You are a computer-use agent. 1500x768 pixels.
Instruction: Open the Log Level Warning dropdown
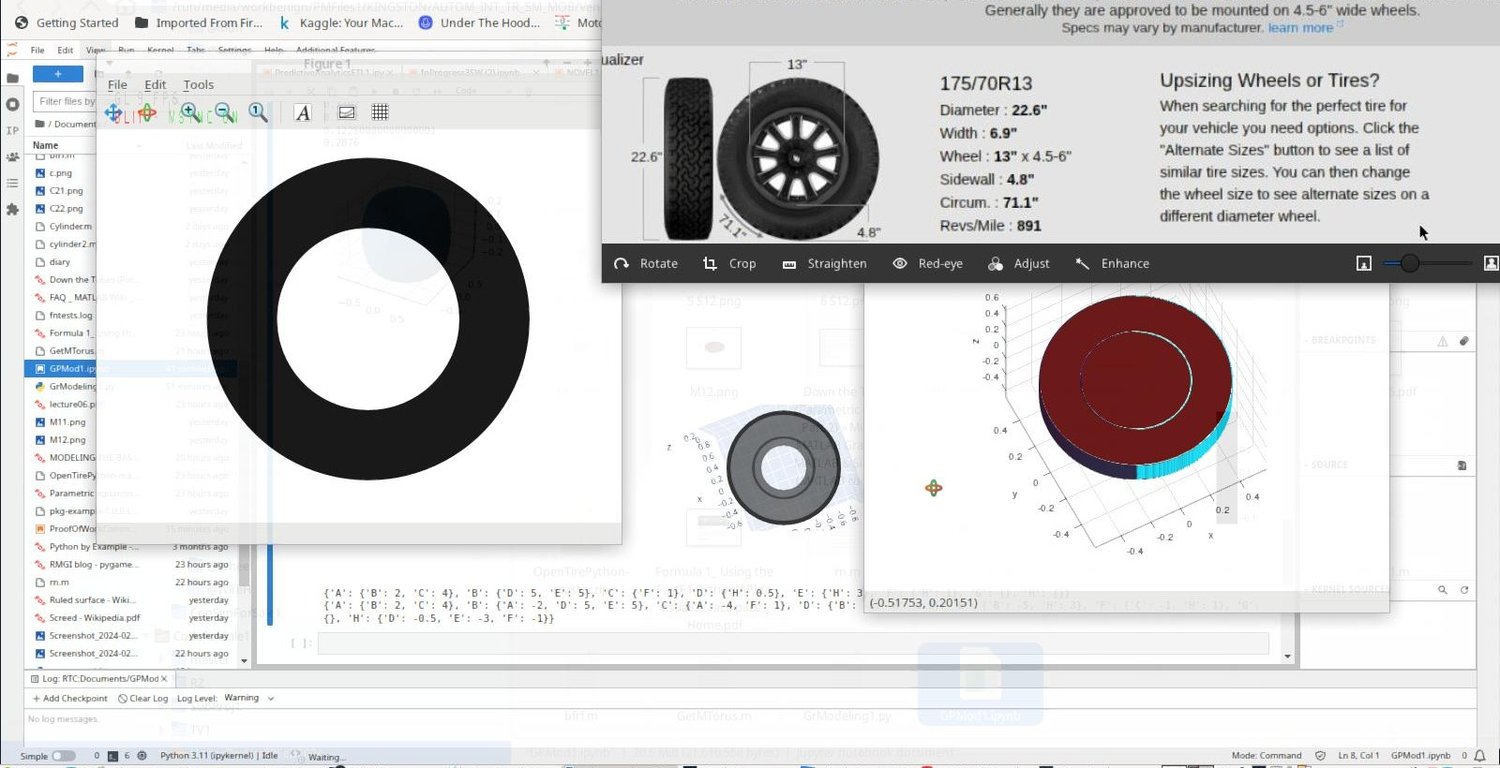tap(249, 698)
